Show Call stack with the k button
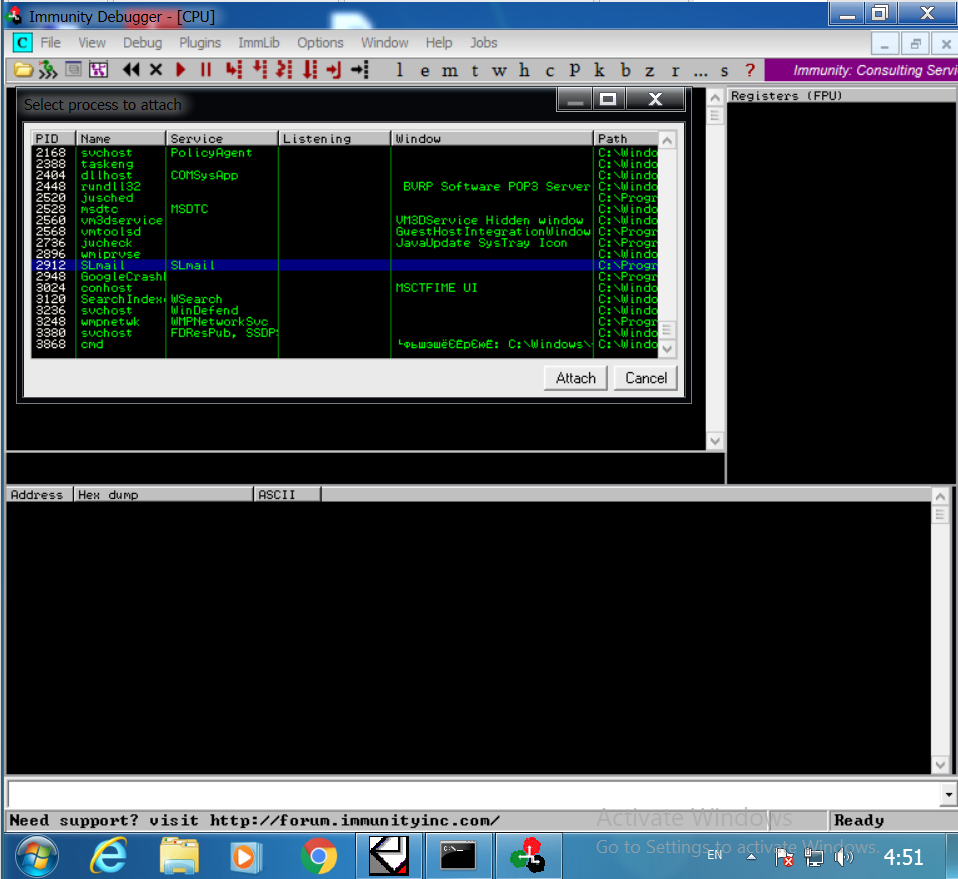The image size is (958, 879). pos(599,70)
